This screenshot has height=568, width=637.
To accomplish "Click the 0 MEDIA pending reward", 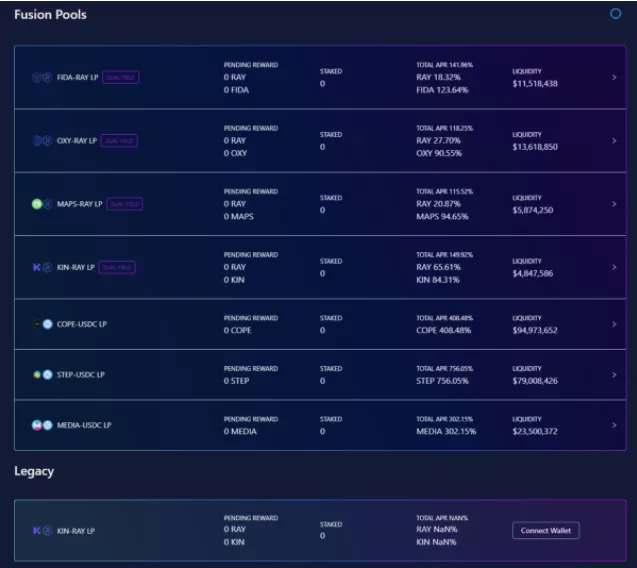I will coord(240,431).
